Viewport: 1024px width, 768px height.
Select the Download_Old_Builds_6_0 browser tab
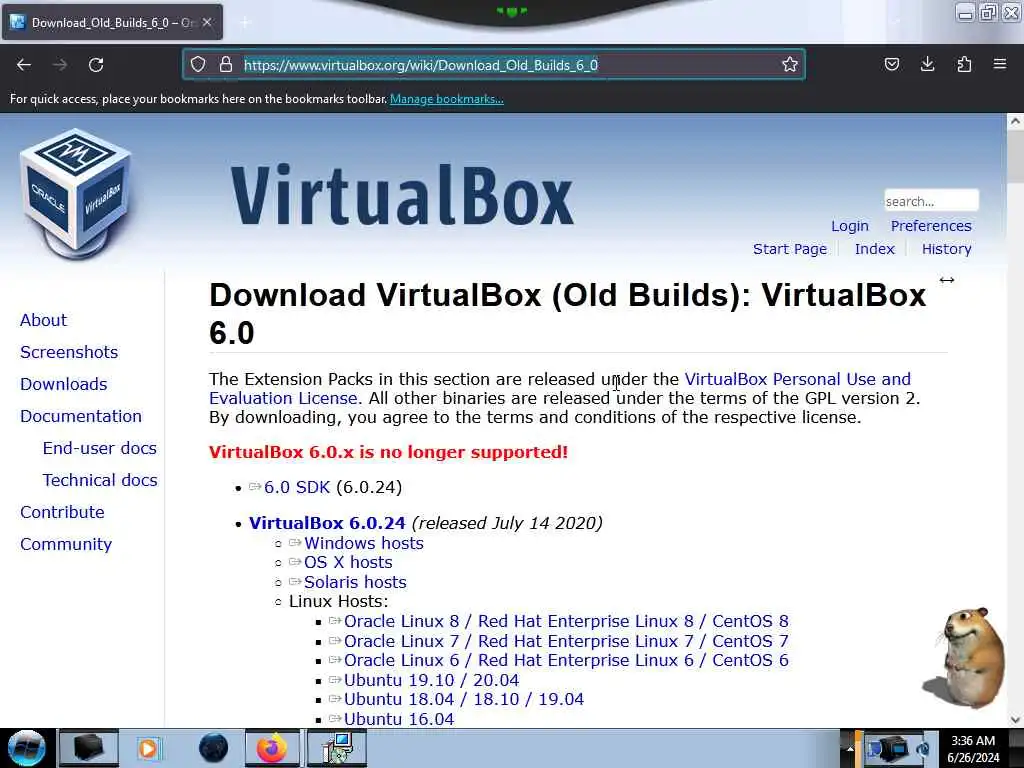(112, 23)
